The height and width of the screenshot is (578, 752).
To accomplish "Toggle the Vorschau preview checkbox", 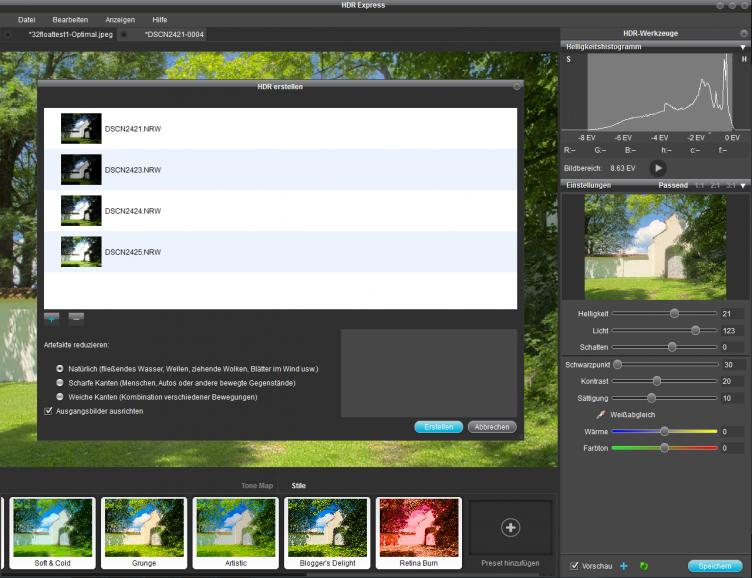I will 574,566.
